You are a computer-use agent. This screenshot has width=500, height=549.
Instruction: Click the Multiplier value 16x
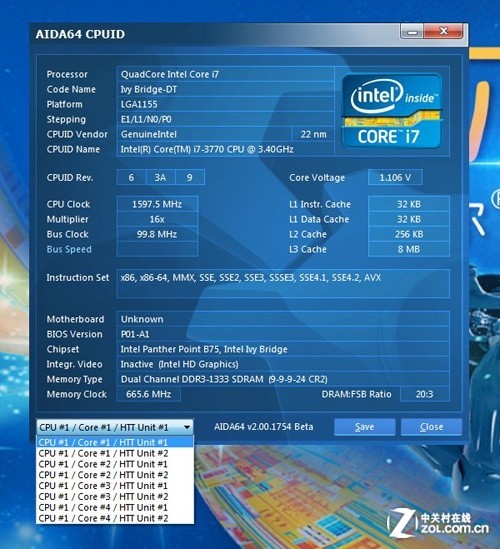[x=157, y=219]
